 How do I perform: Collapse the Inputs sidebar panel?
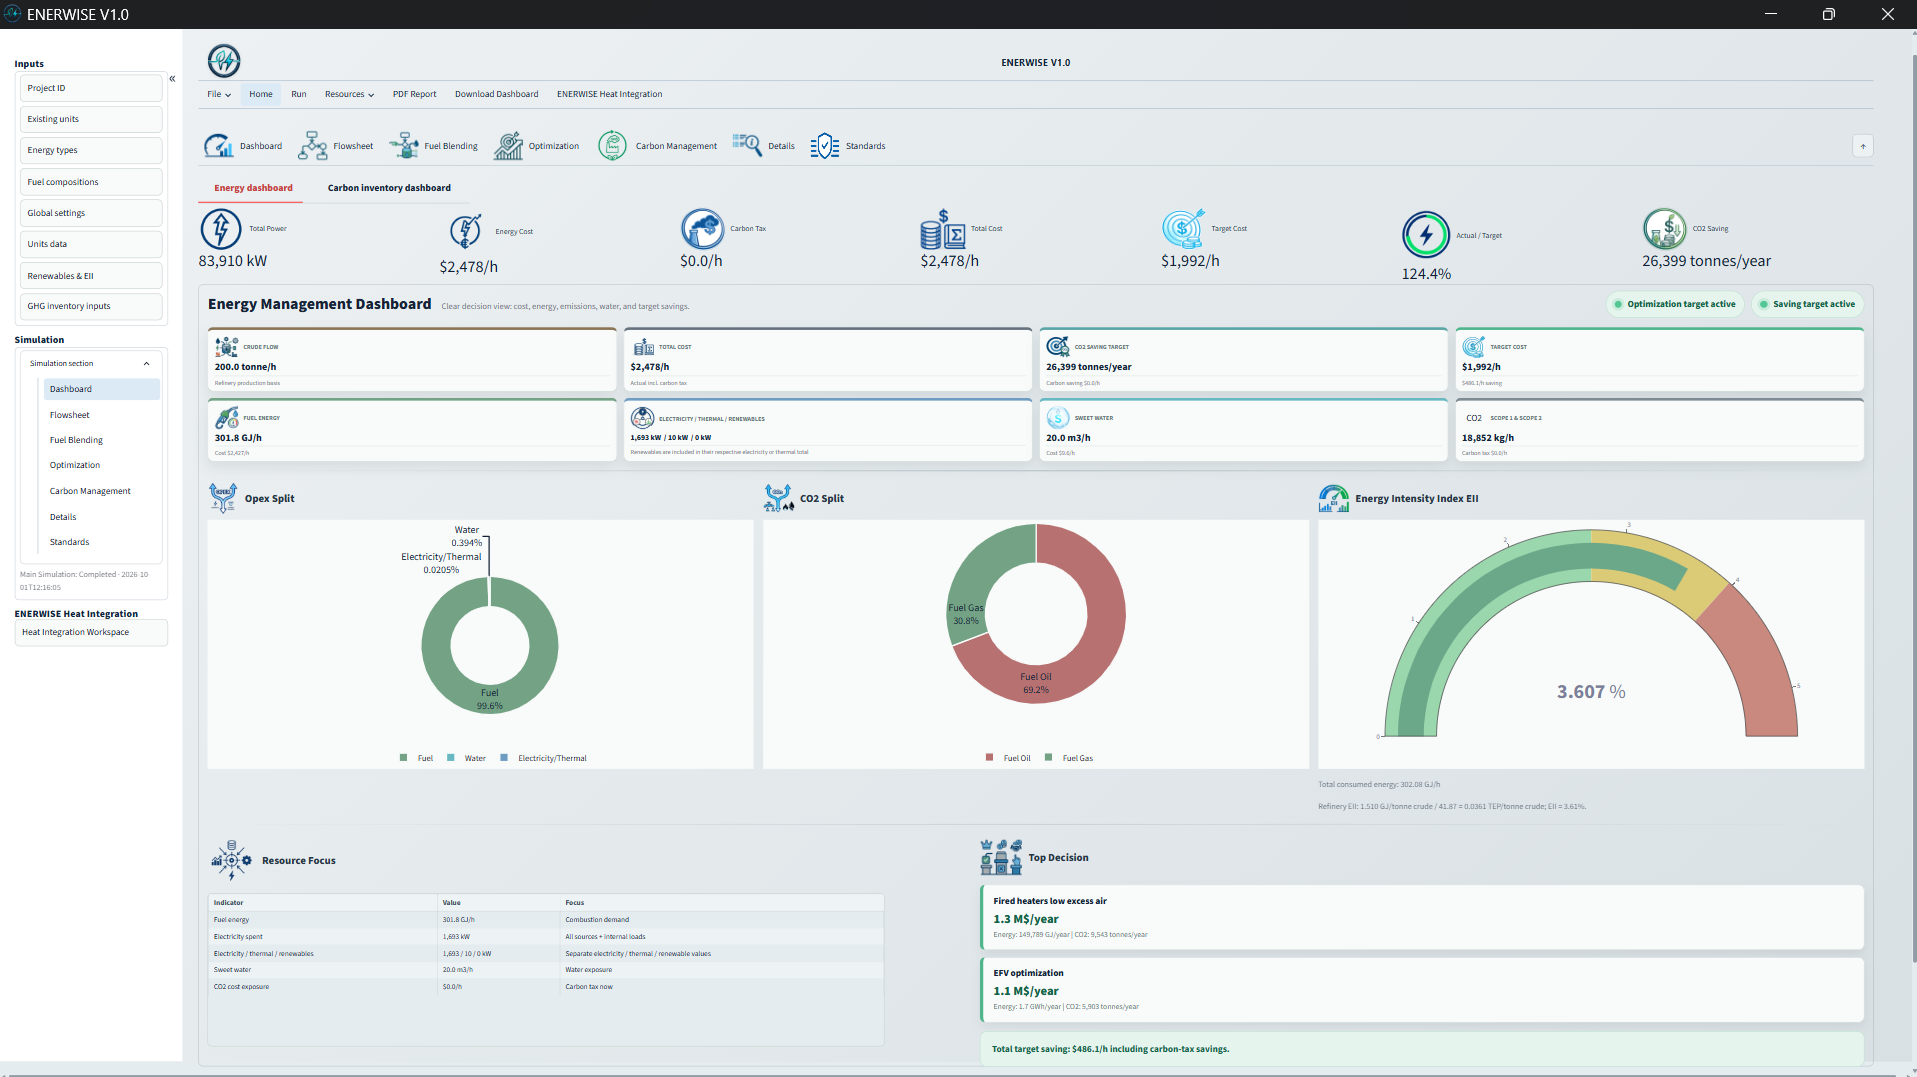click(172, 78)
